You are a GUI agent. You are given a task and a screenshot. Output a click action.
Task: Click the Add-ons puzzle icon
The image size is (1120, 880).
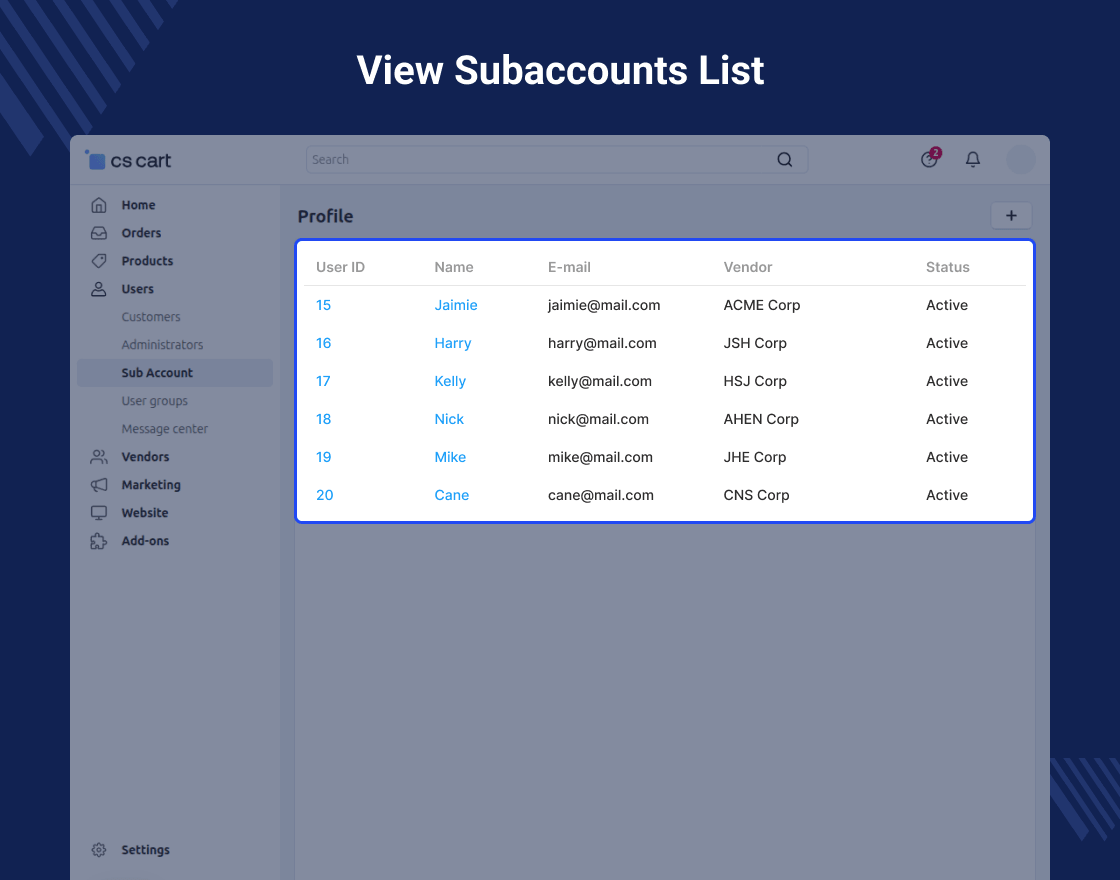point(99,541)
